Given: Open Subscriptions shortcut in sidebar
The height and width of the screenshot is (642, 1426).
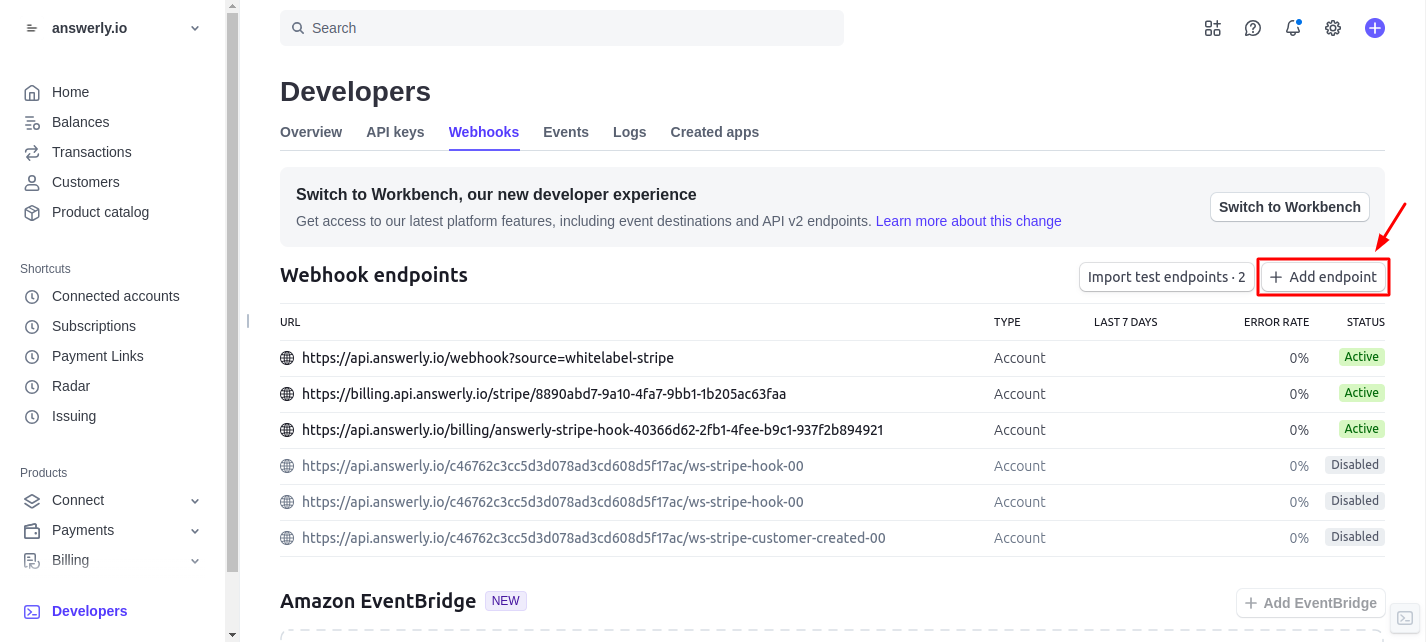Looking at the screenshot, I should click(x=94, y=326).
